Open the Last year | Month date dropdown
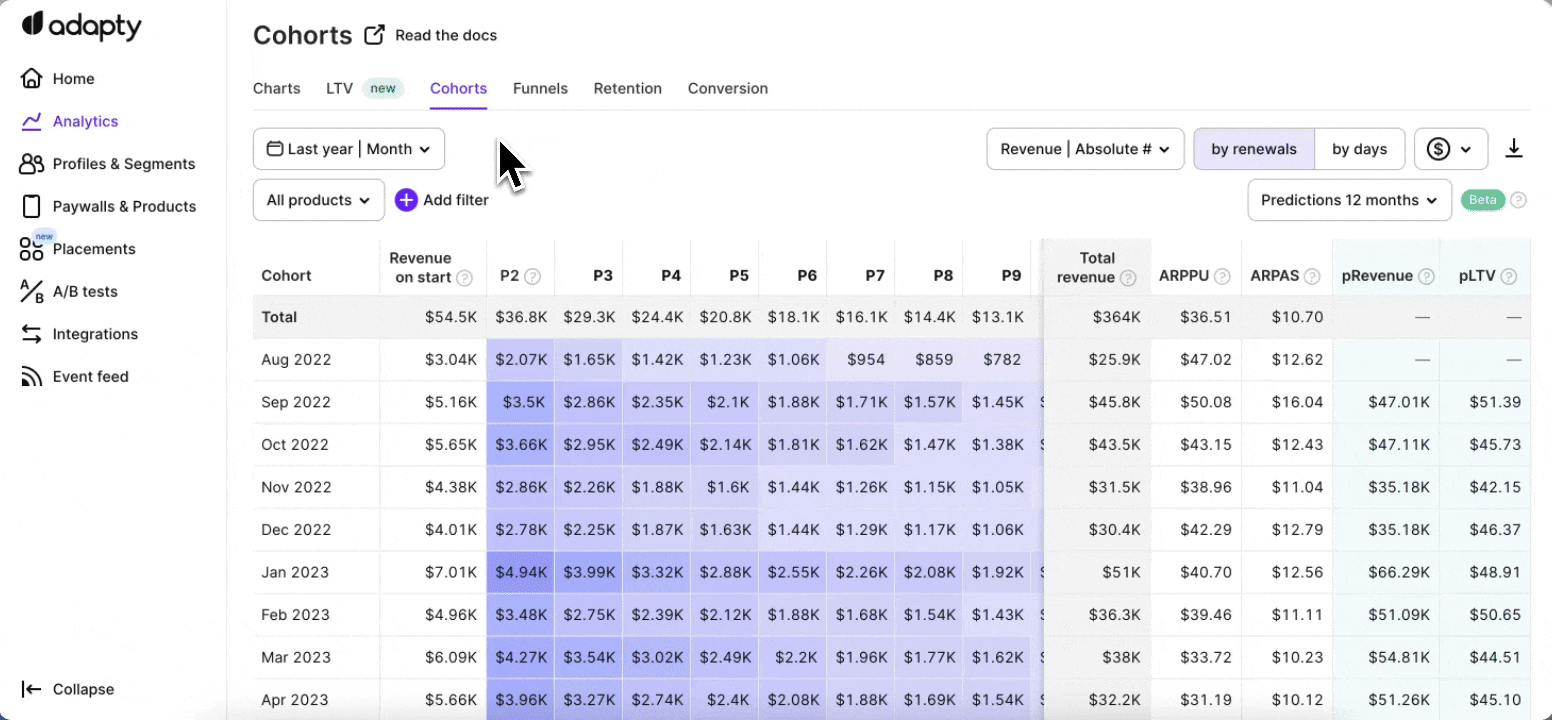This screenshot has height=720, width=1552. coord(349,149)
